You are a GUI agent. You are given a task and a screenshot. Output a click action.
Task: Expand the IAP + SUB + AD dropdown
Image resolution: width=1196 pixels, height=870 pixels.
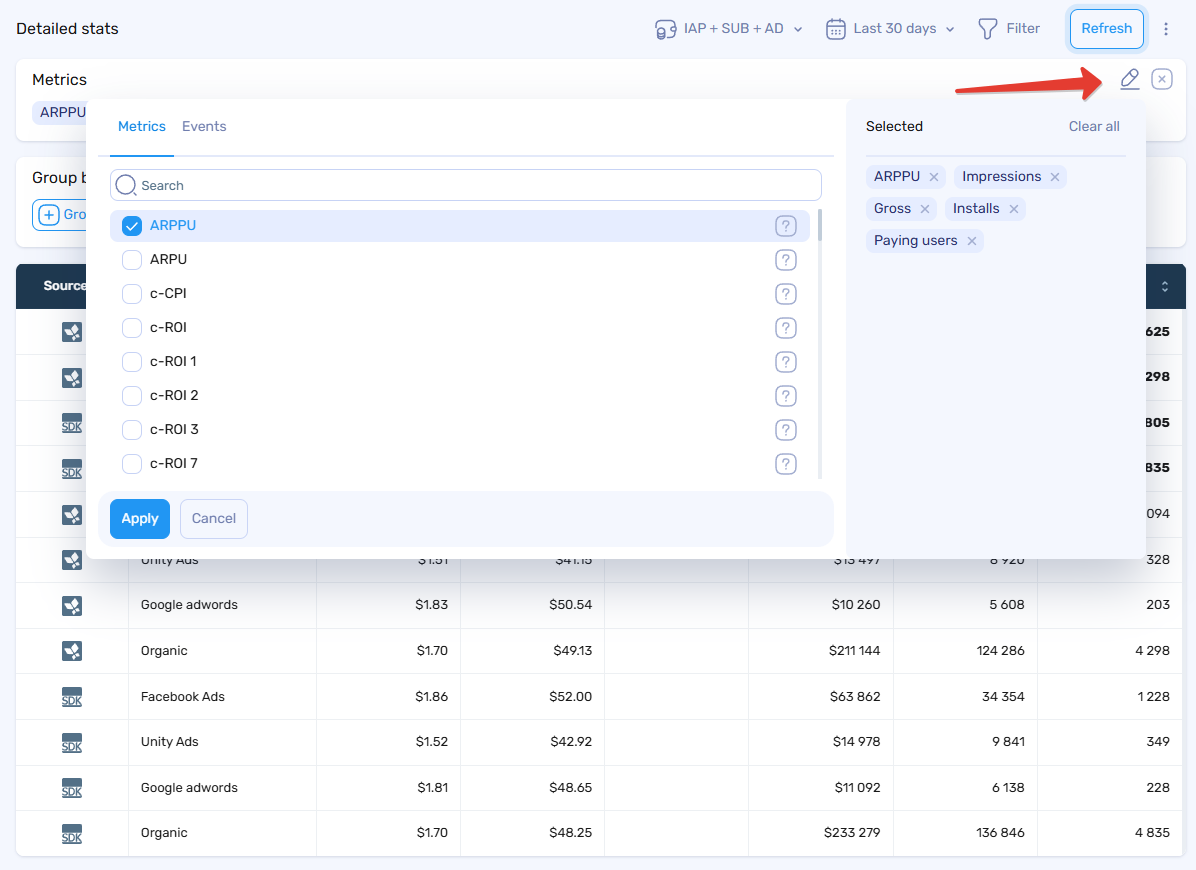[729, 29]
